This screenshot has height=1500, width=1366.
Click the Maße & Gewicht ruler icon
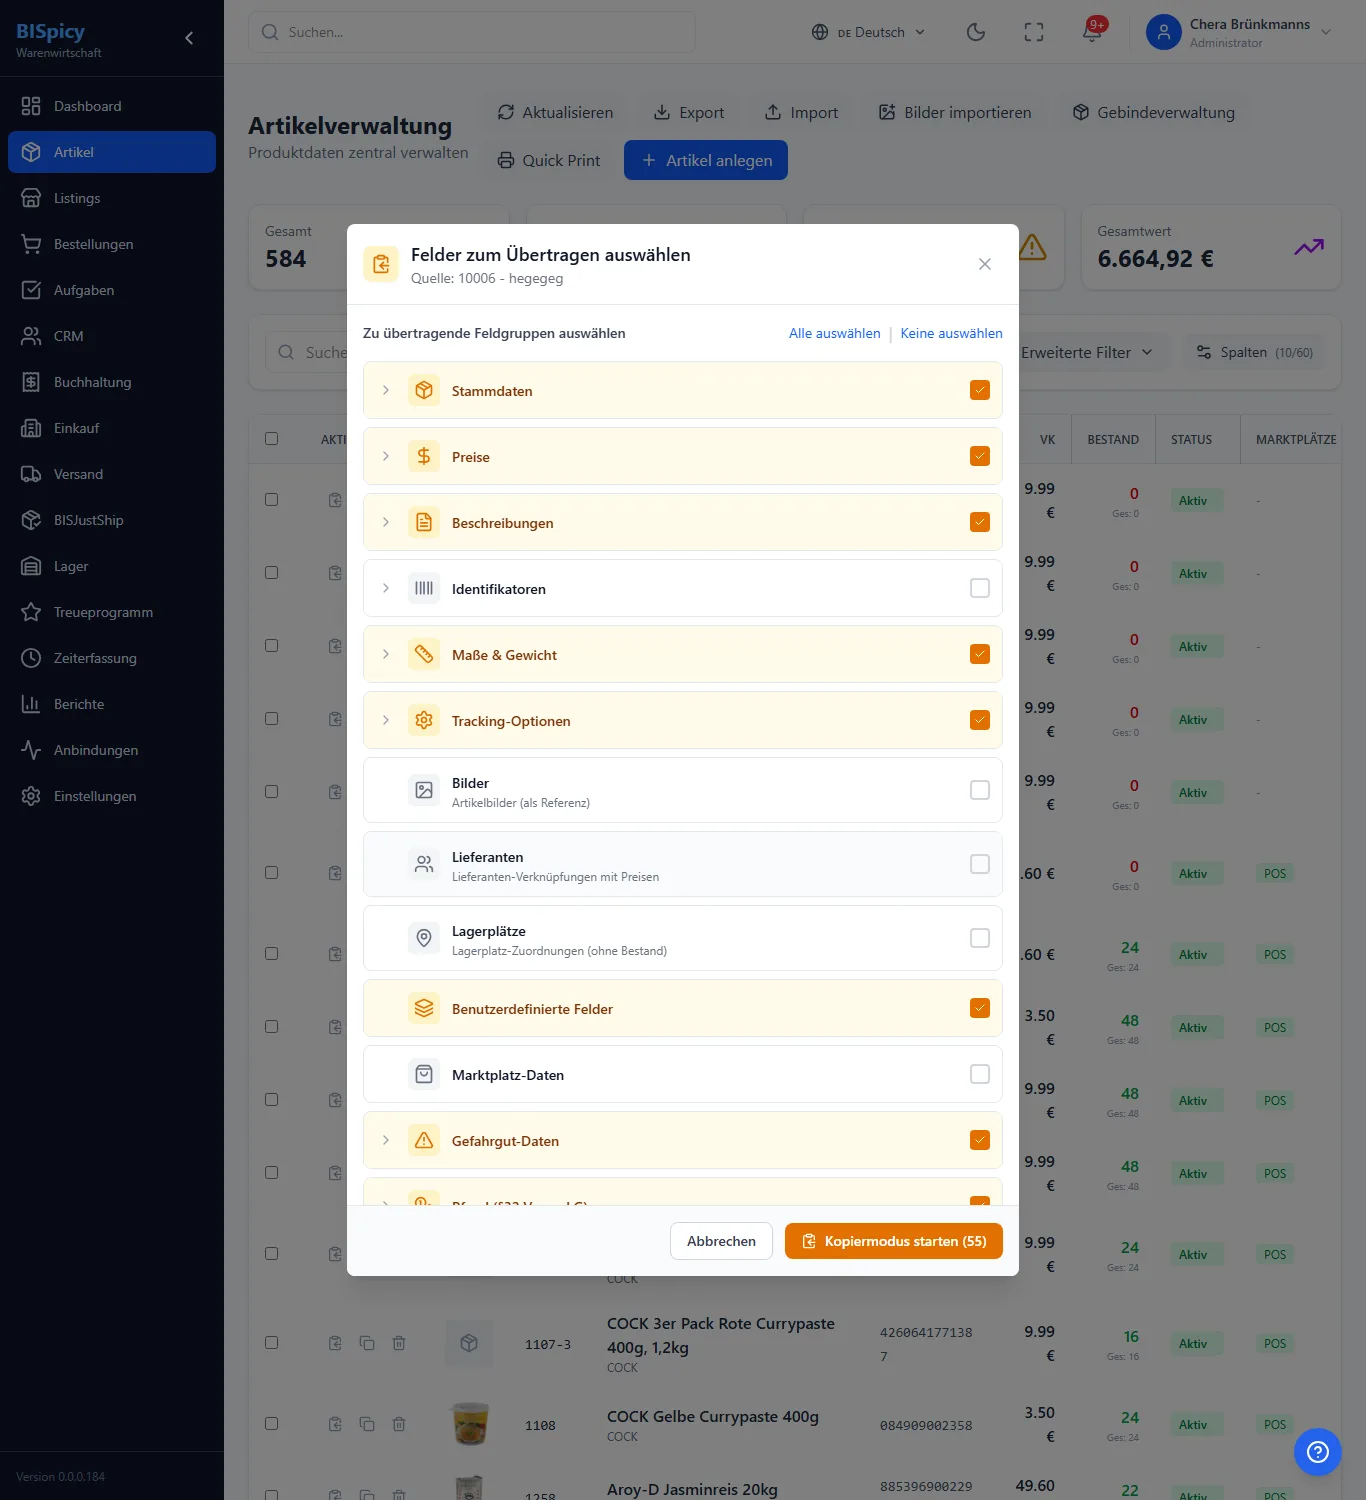tap(424, 654)
